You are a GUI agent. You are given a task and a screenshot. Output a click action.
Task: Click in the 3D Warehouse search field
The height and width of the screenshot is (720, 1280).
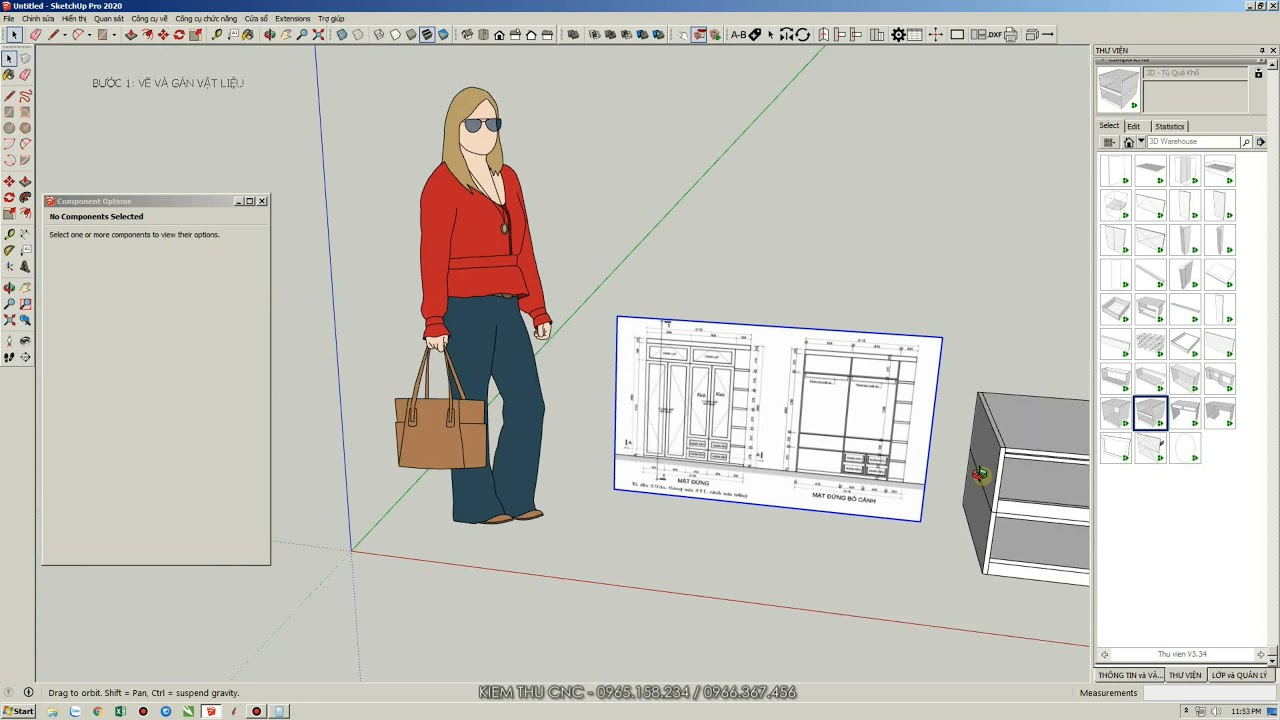click(1192, 142)
